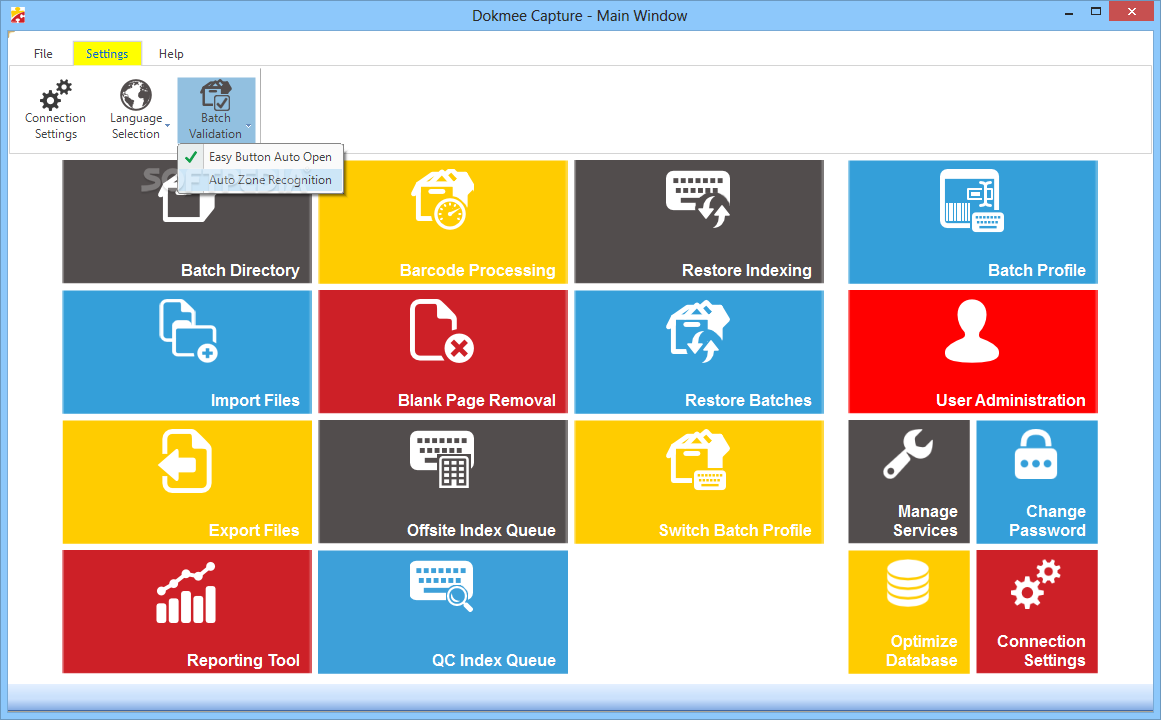Viewport: 1161px width, 720px height.
Task: Click the Batch Validation ribbon button
Action: 215,110
